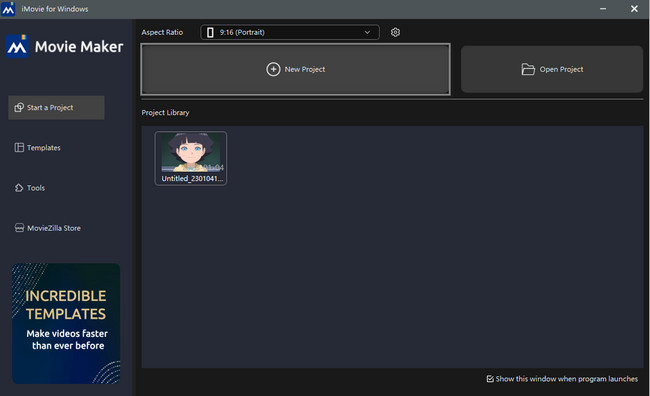Open the Aspect Ratio 9:16 (Portrait) dropdown

(290, 32)
